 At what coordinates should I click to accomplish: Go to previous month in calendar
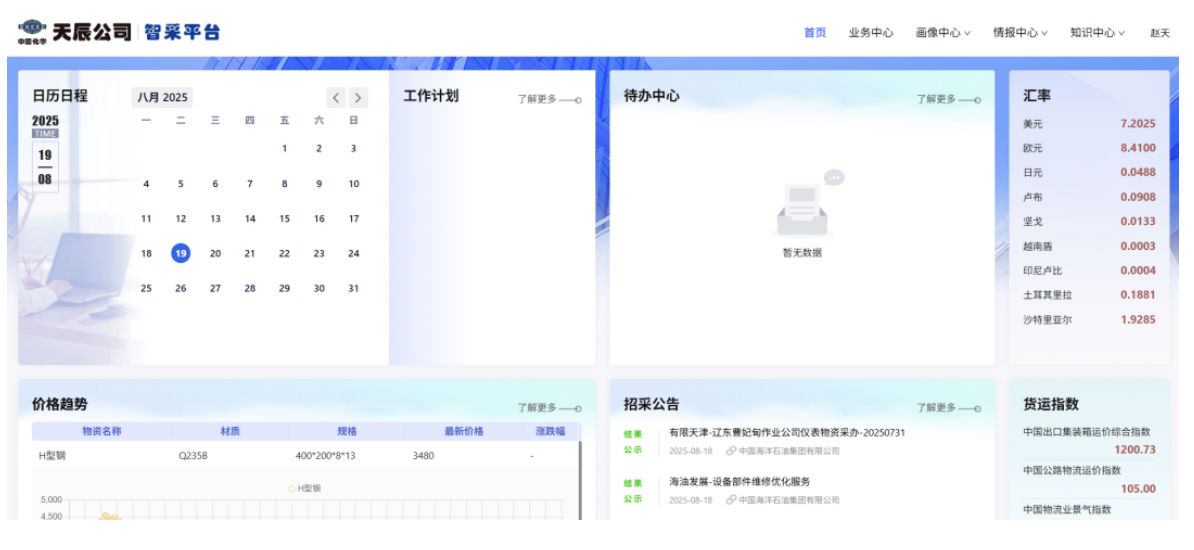(x=336, y=98)
